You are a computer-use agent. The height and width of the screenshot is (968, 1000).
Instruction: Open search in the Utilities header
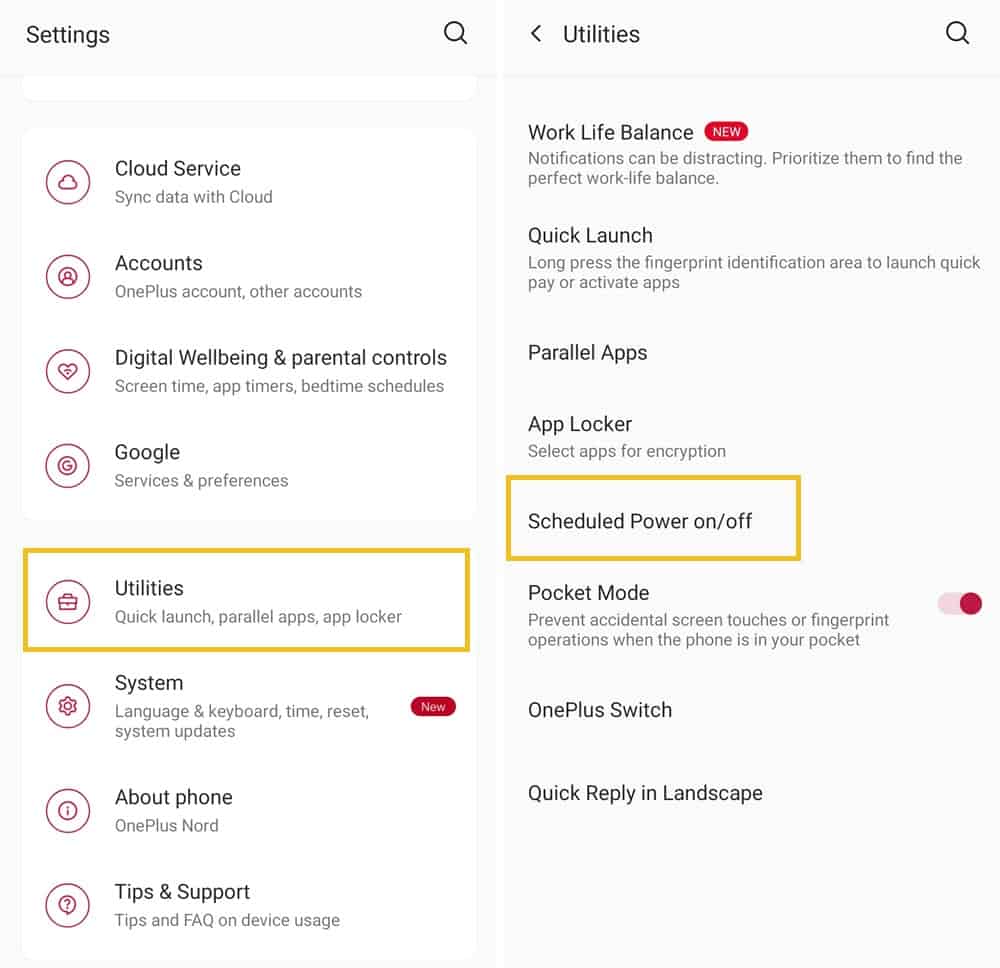click(957, 33)
